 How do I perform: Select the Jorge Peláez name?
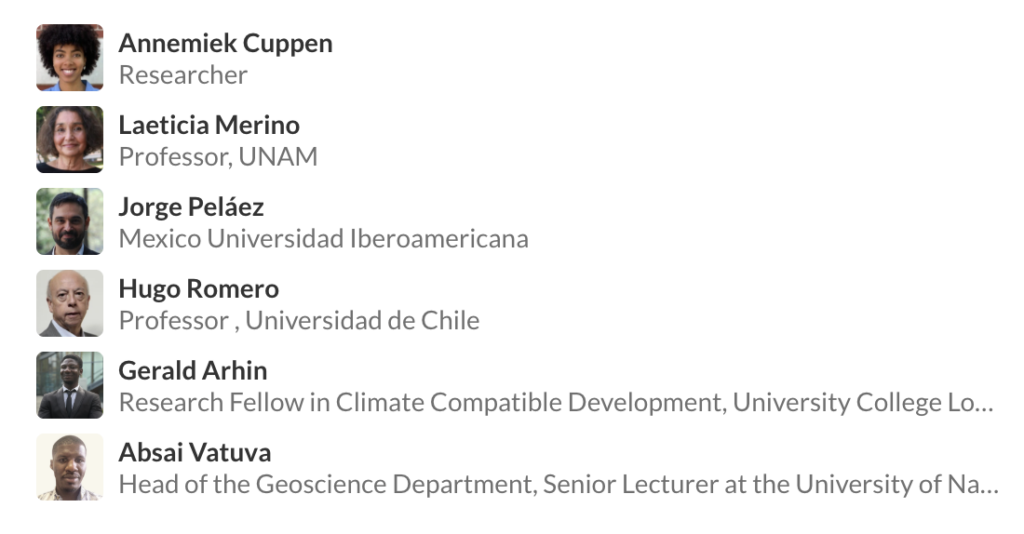[x=191, y=208]
